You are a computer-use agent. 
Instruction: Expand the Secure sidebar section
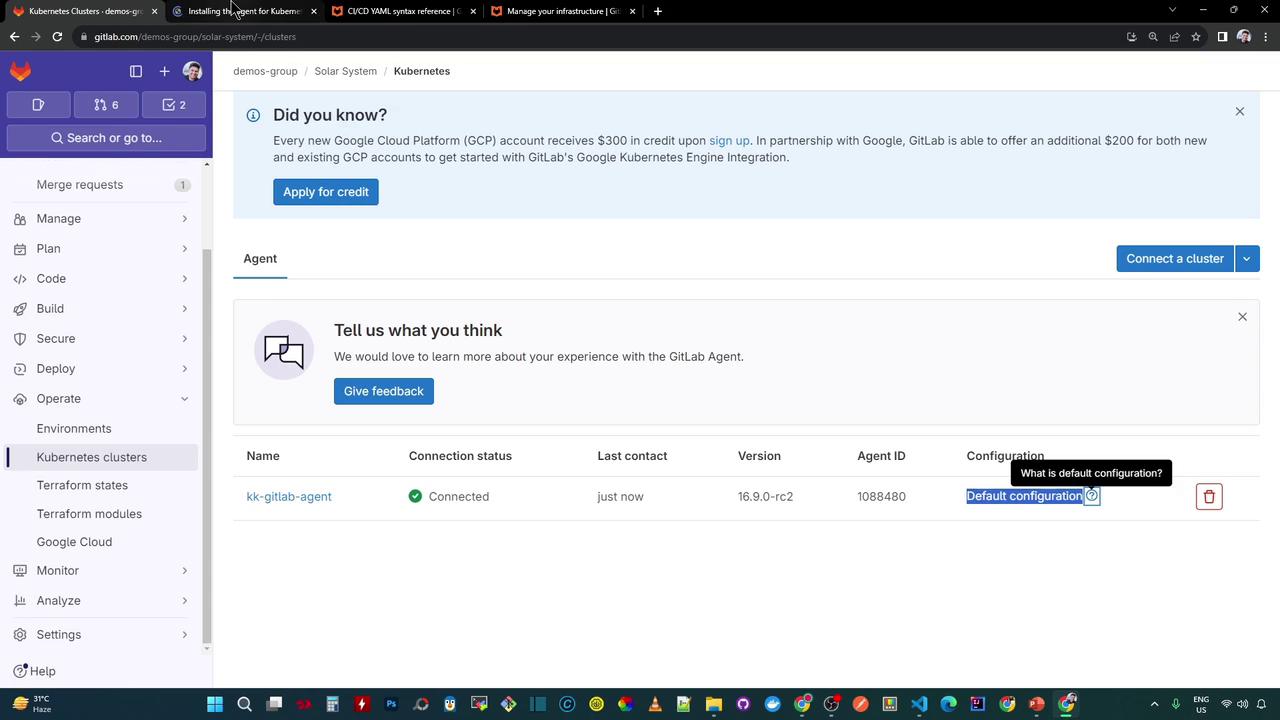click(x=103, y=338)
